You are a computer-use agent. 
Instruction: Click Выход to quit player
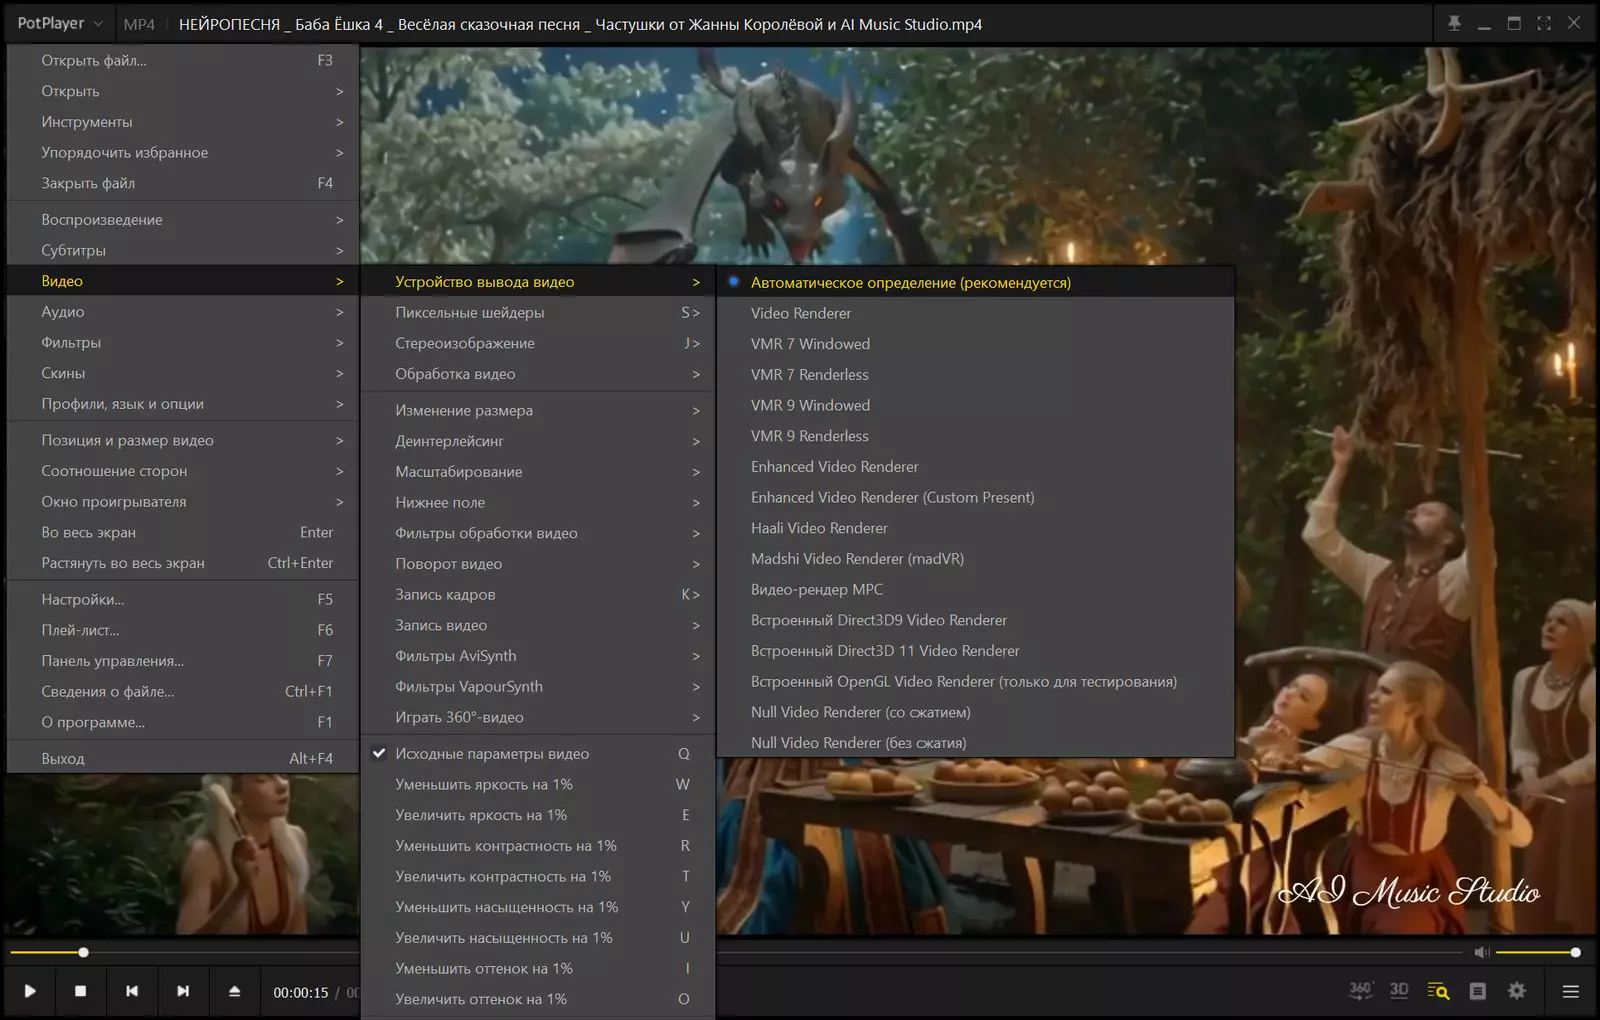[183, 758]
